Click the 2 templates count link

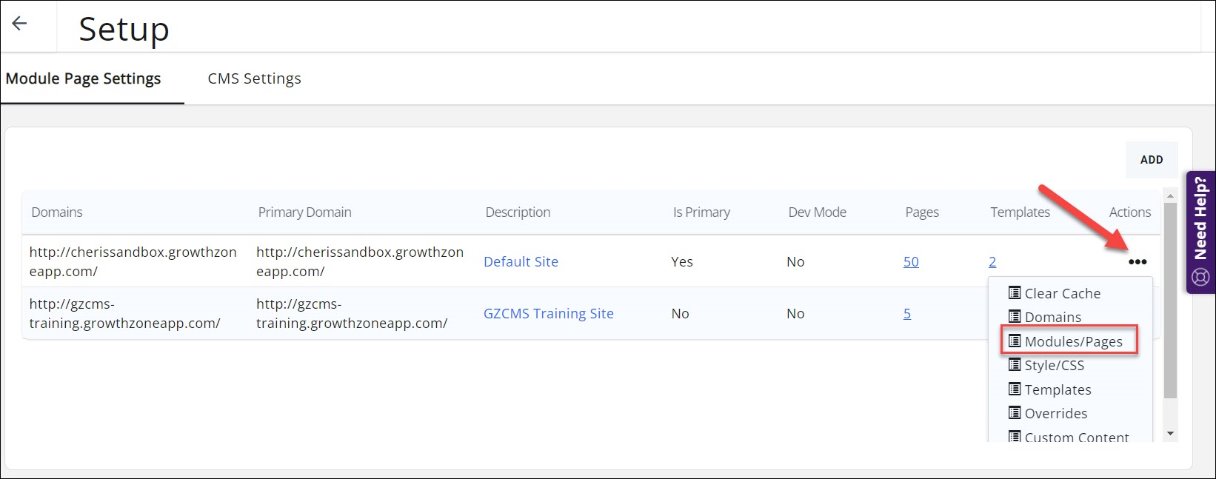click(x=992, y=262)
